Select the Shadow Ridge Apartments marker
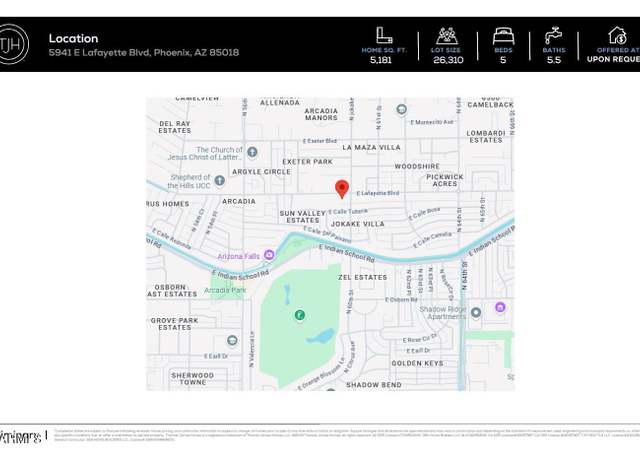 (x=476, y=313)
